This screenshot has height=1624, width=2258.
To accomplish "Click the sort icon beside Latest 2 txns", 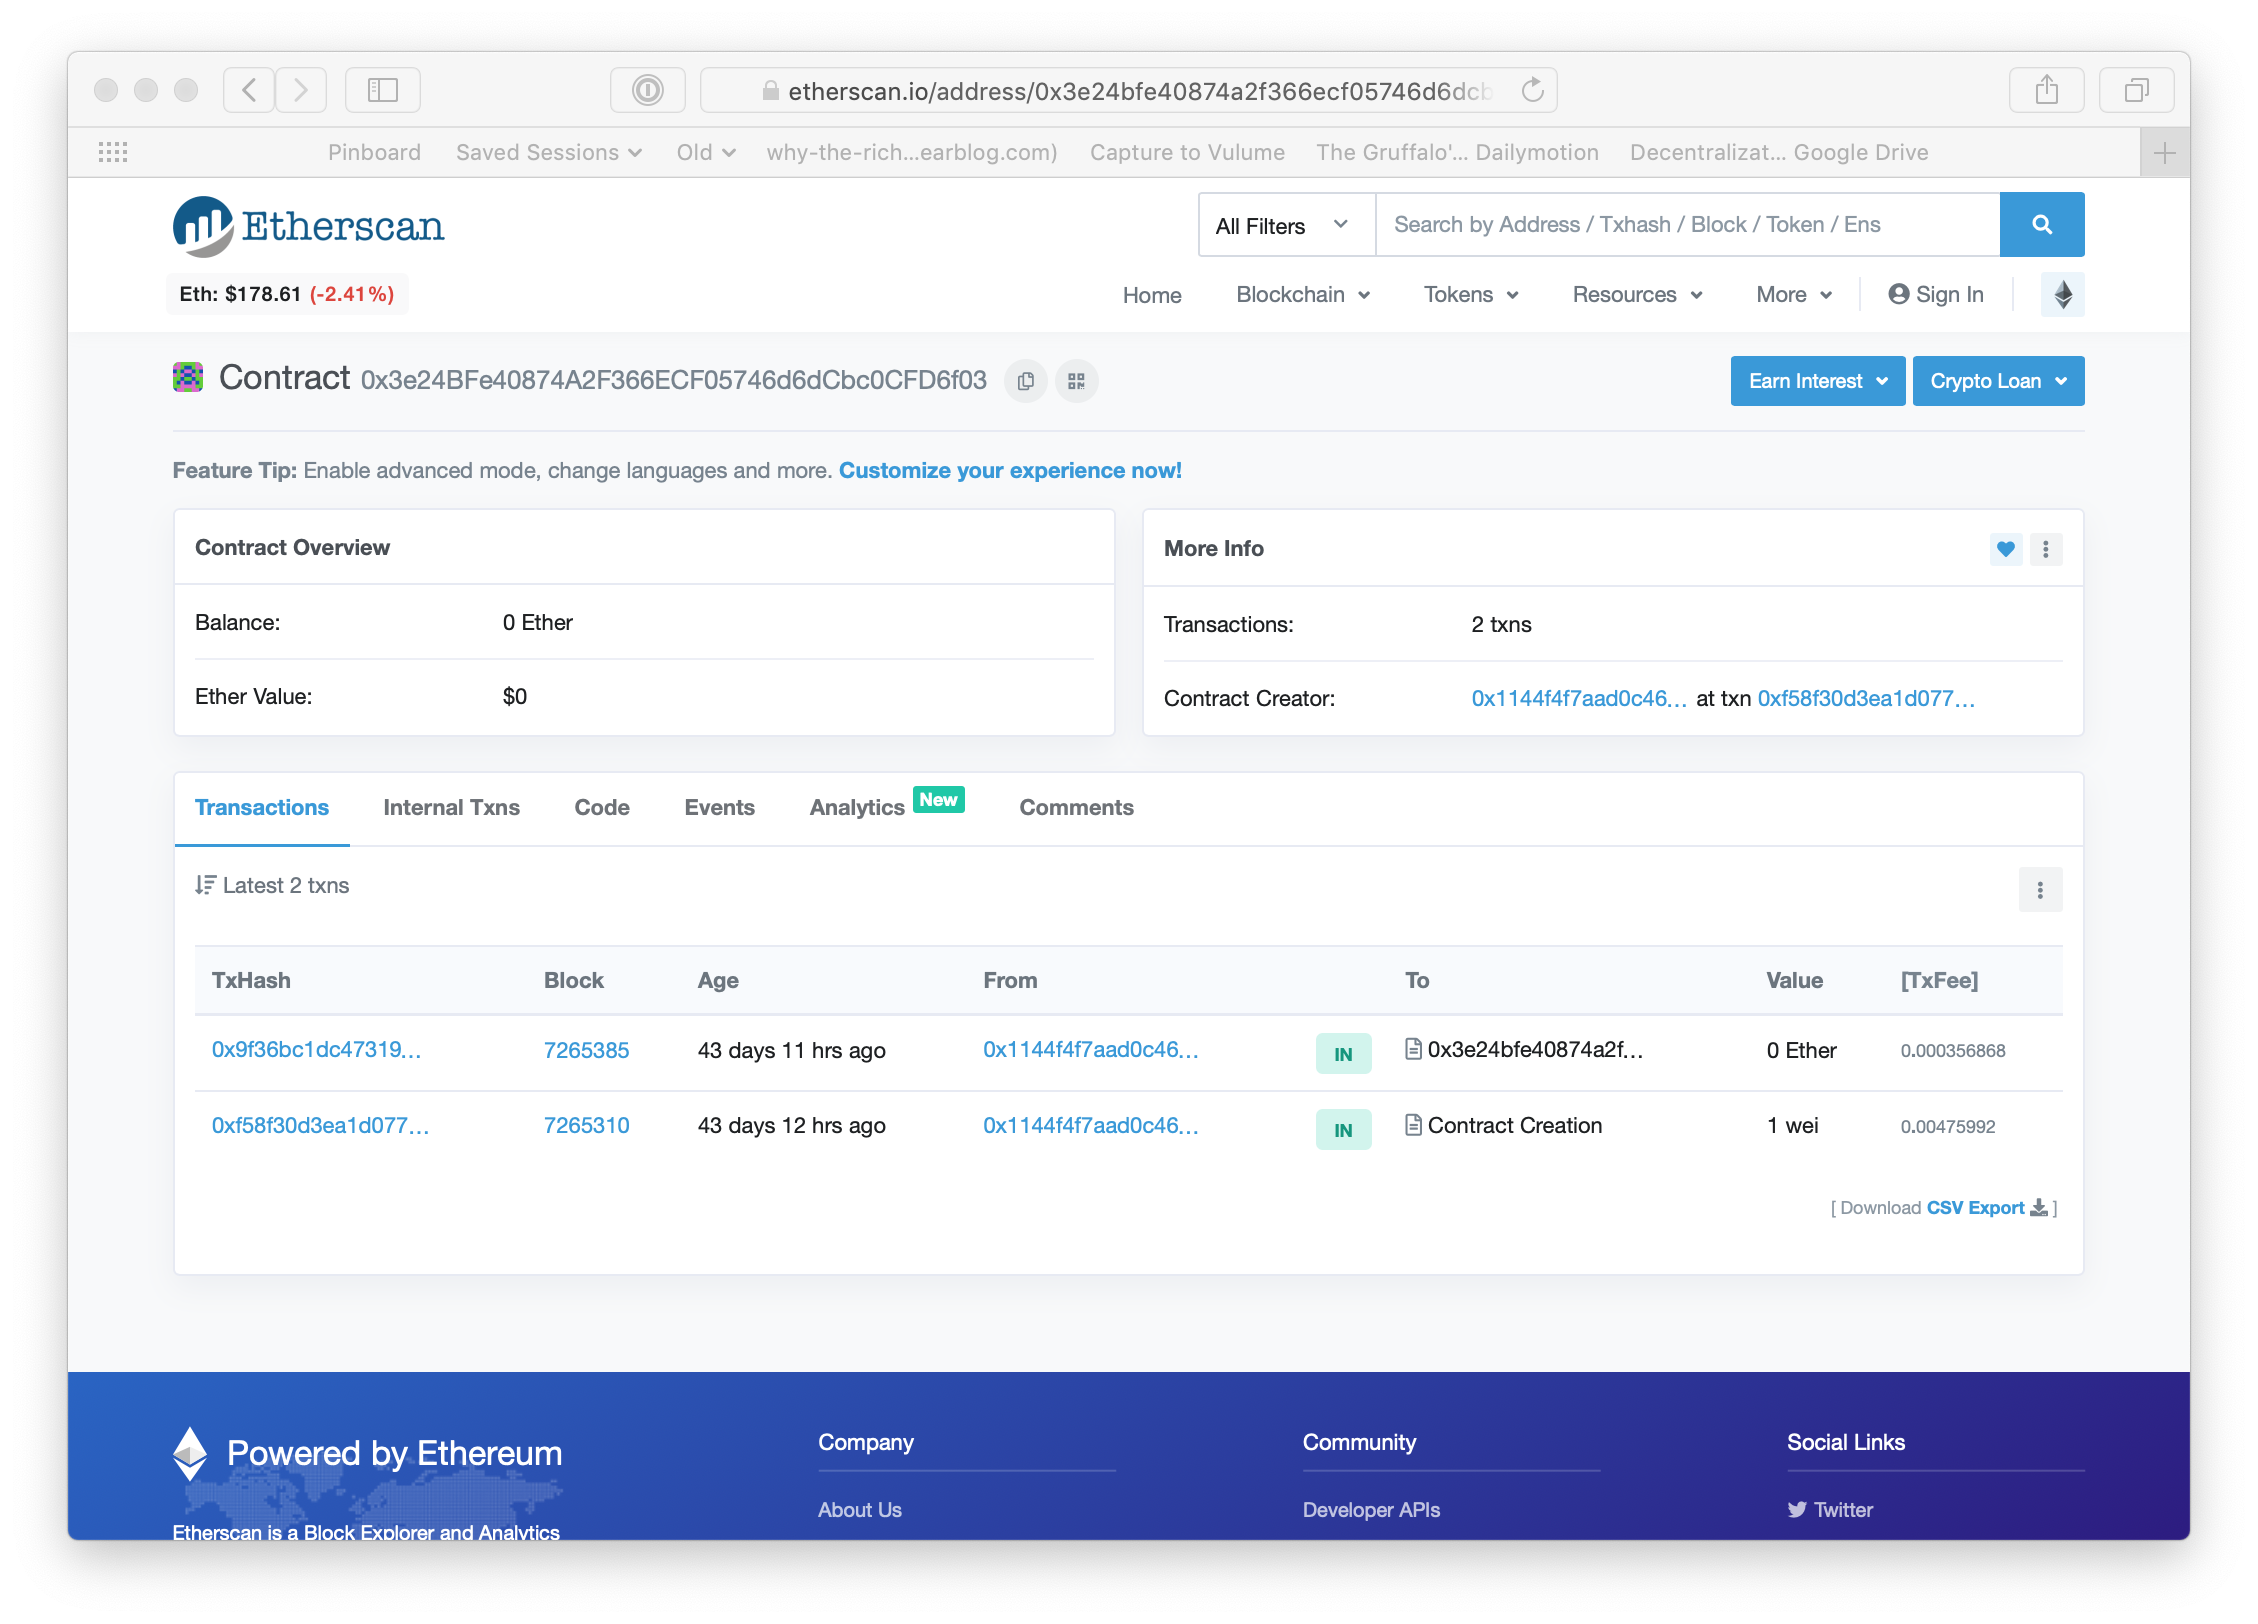I will click(205, 885).
